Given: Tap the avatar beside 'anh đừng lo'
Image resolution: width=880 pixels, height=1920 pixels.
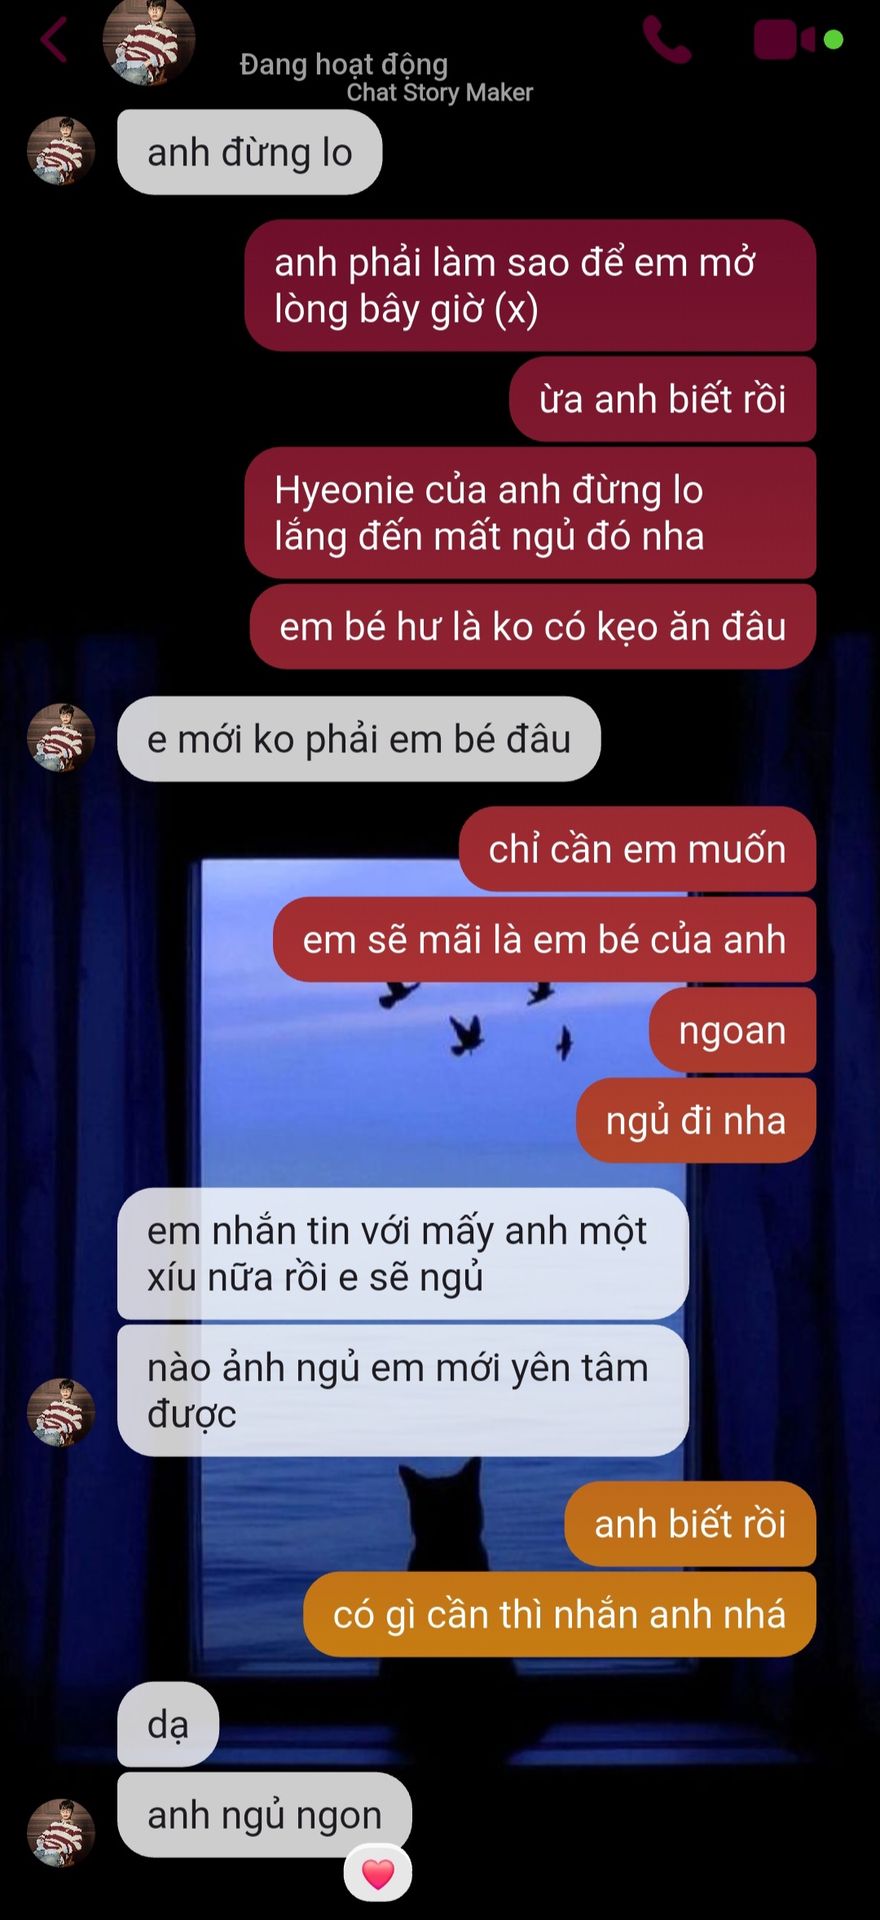Looking at the screenshot, I should 61,152.
